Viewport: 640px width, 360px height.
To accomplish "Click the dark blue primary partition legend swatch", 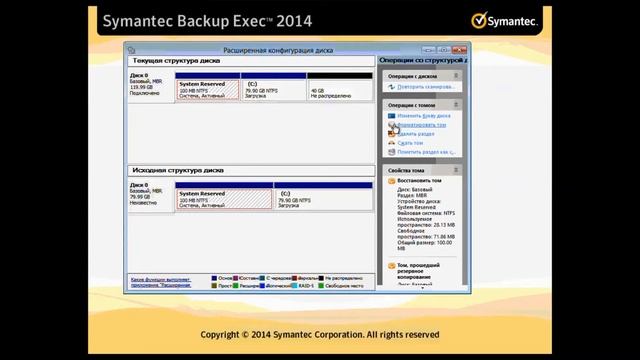I will [214, 278].
